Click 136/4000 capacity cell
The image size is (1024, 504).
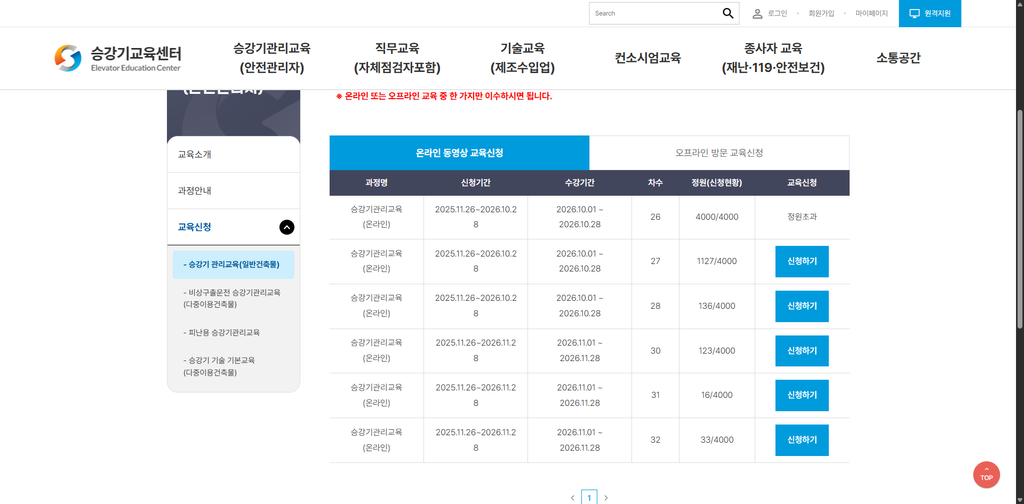(x=717, y=306)
